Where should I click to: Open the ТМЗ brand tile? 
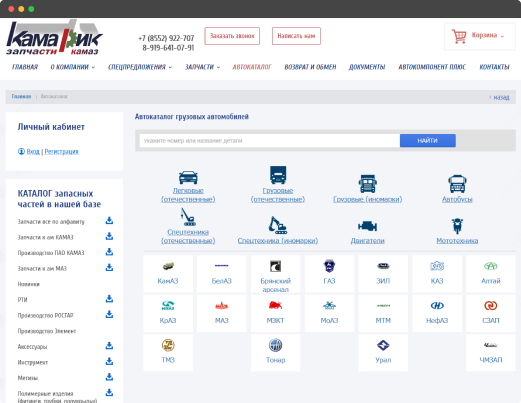click(168, 353)
